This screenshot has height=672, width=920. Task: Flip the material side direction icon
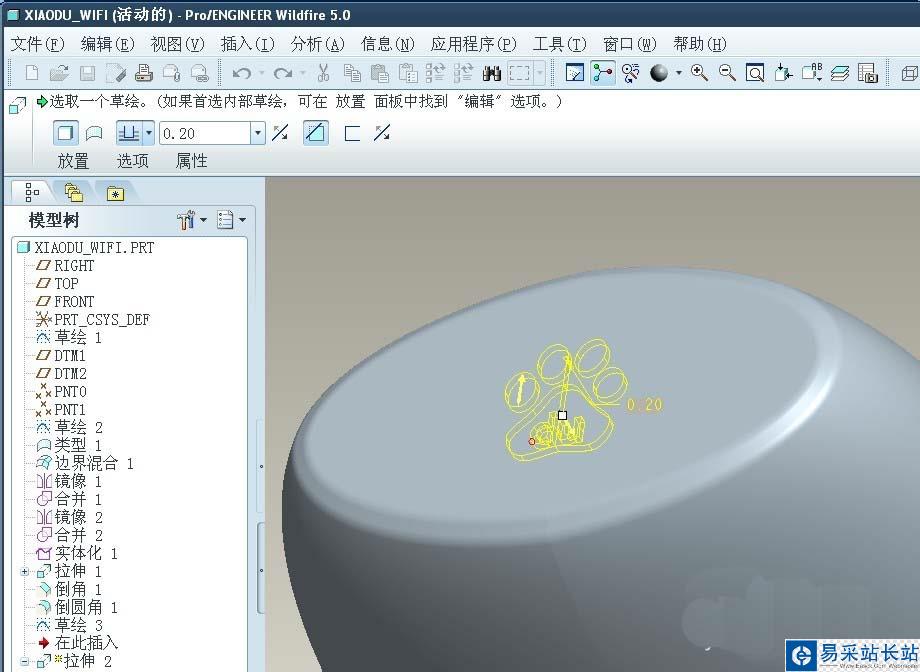382,133
